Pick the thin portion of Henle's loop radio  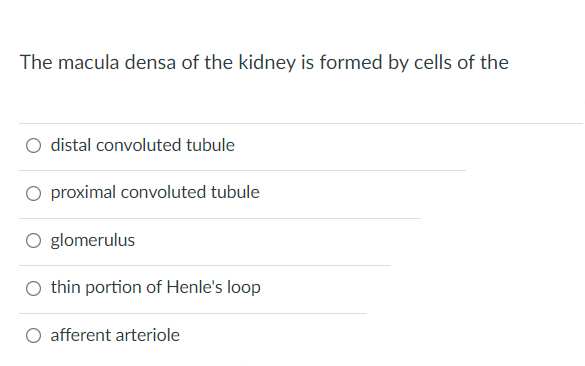pos(33,288)
